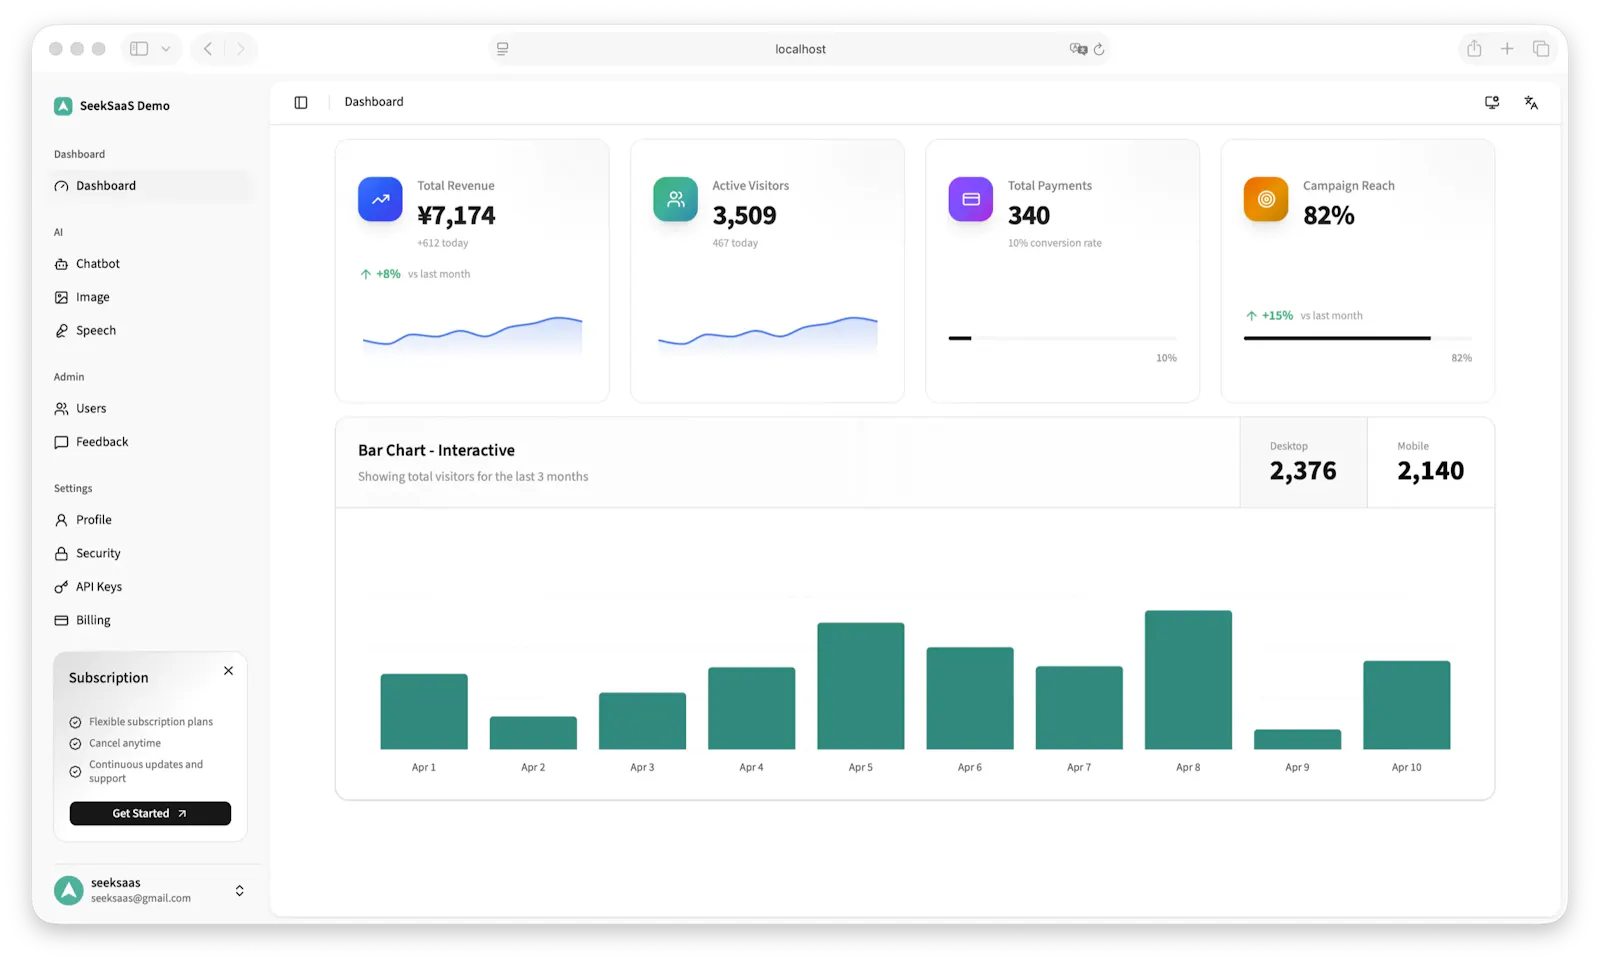Go to Feedback admin page
Screen dimensions: 1600x963
(150, 442)
